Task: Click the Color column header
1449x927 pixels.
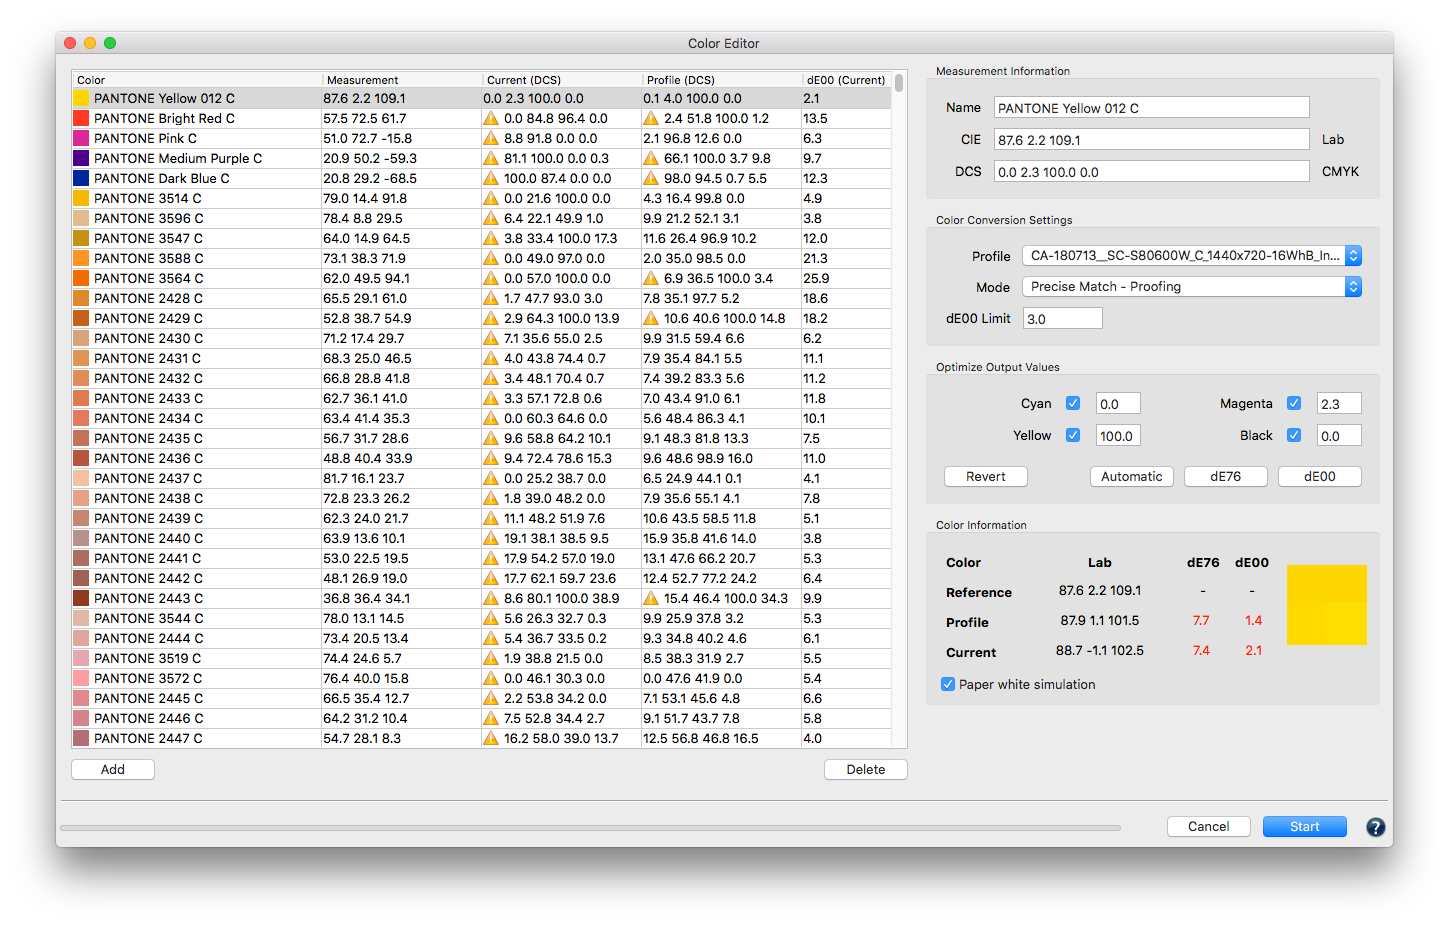Action: point(197,80)
